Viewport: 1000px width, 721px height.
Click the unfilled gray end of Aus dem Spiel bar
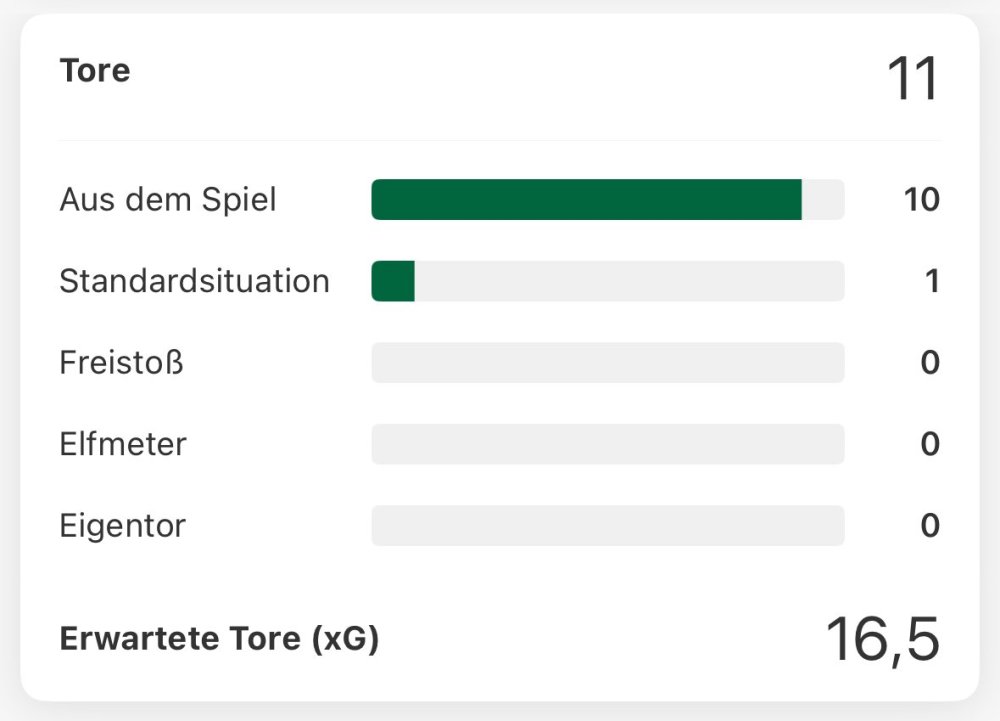[x=823, y=200]
